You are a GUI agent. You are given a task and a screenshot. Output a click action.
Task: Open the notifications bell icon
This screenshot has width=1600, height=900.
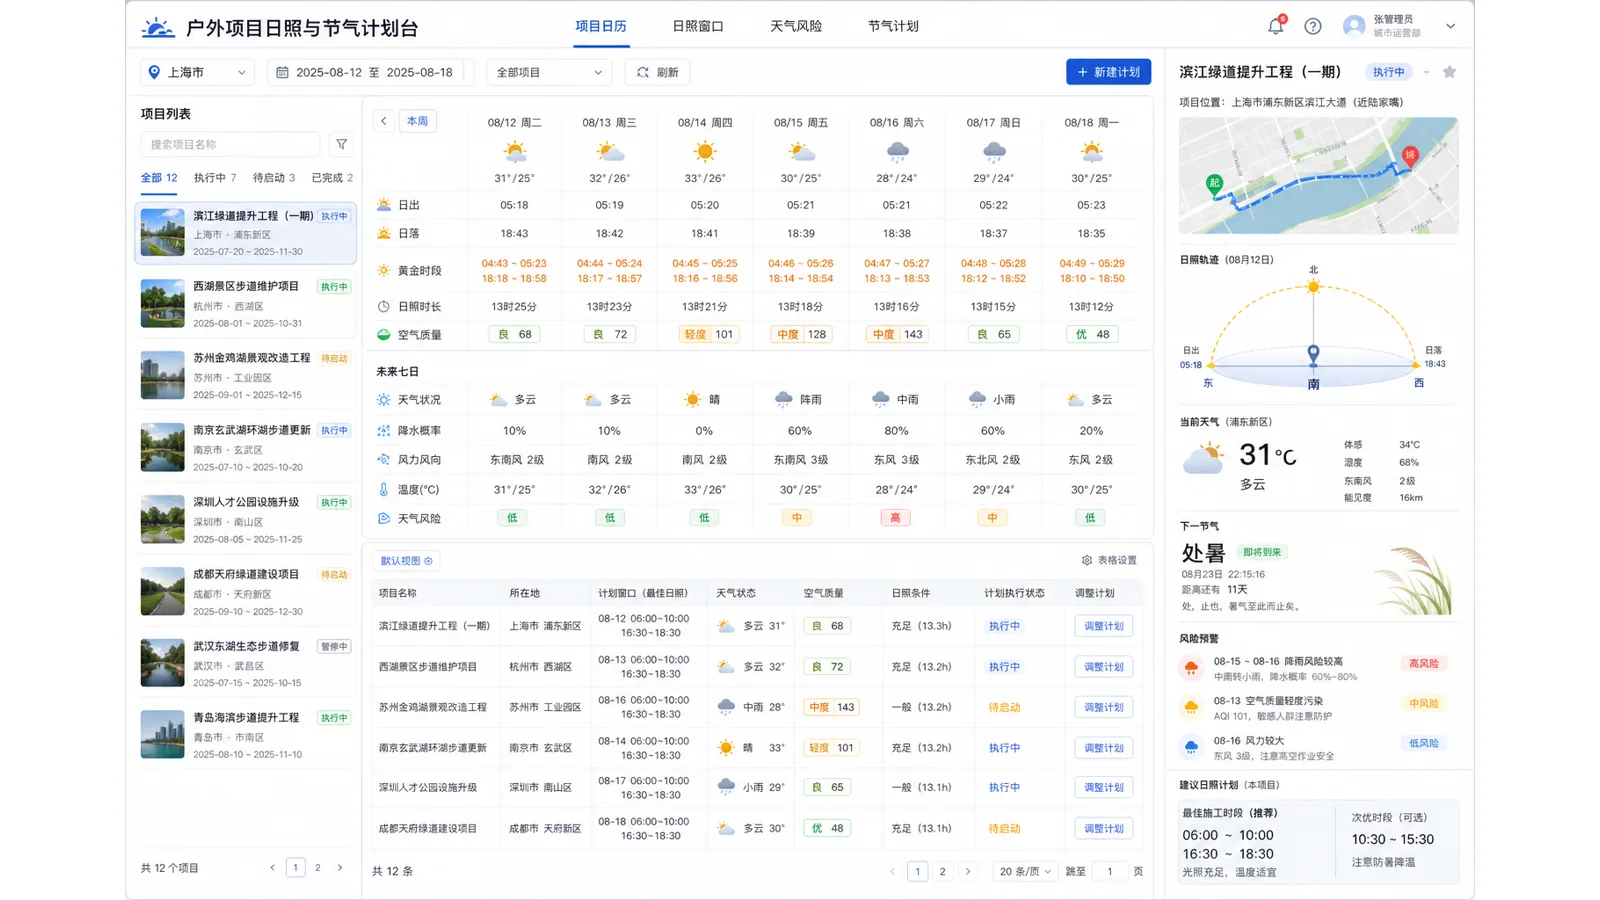click(x=1275, y=26)
